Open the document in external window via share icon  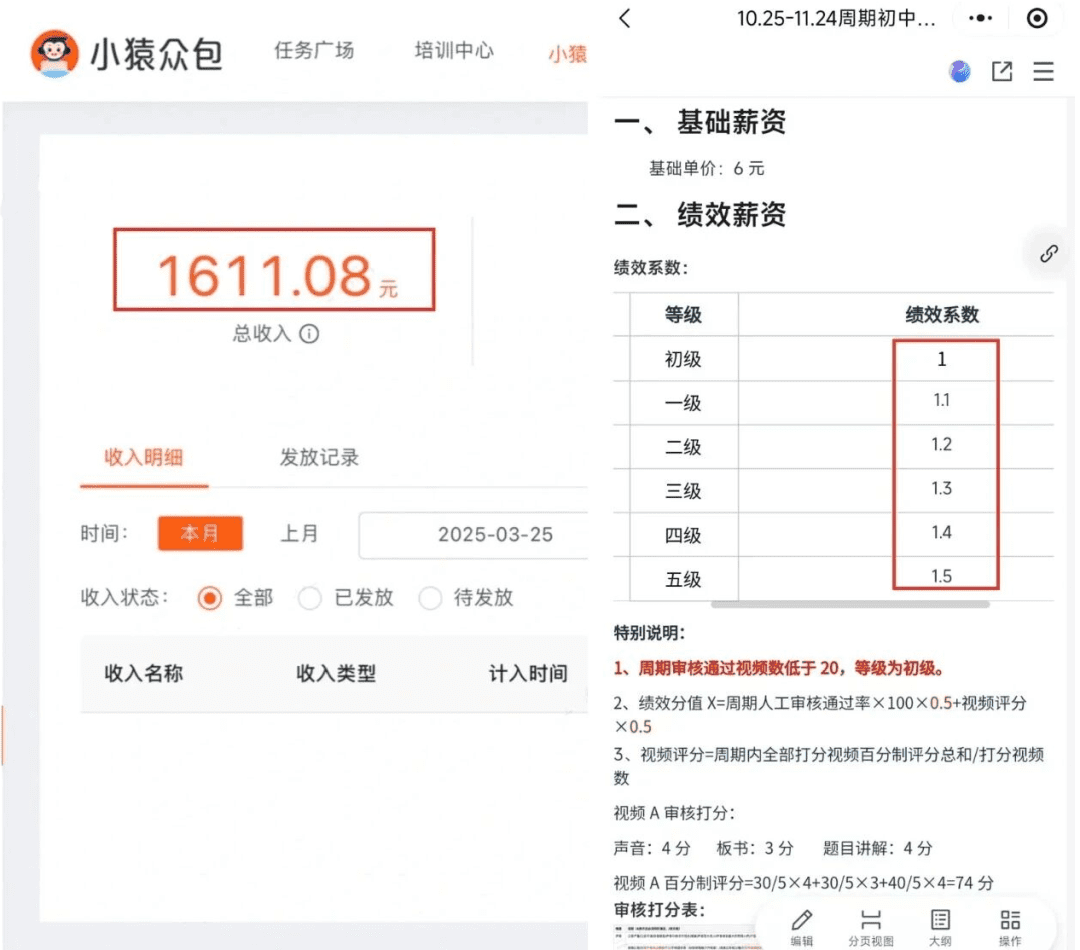pyautogui.click(x=1002, y=71)
